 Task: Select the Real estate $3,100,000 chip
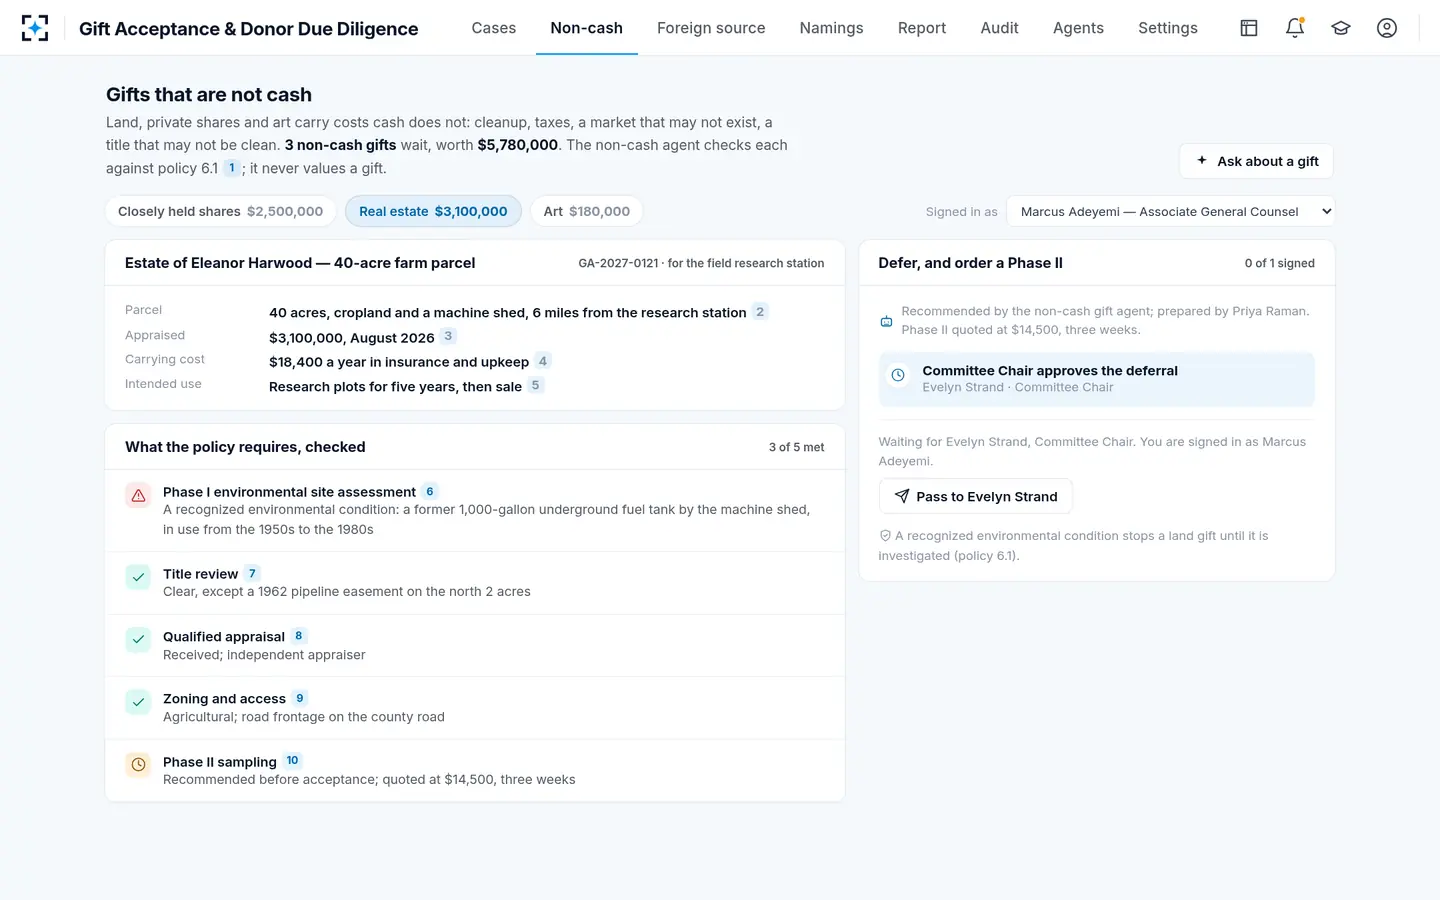click(x=433, y=211)
